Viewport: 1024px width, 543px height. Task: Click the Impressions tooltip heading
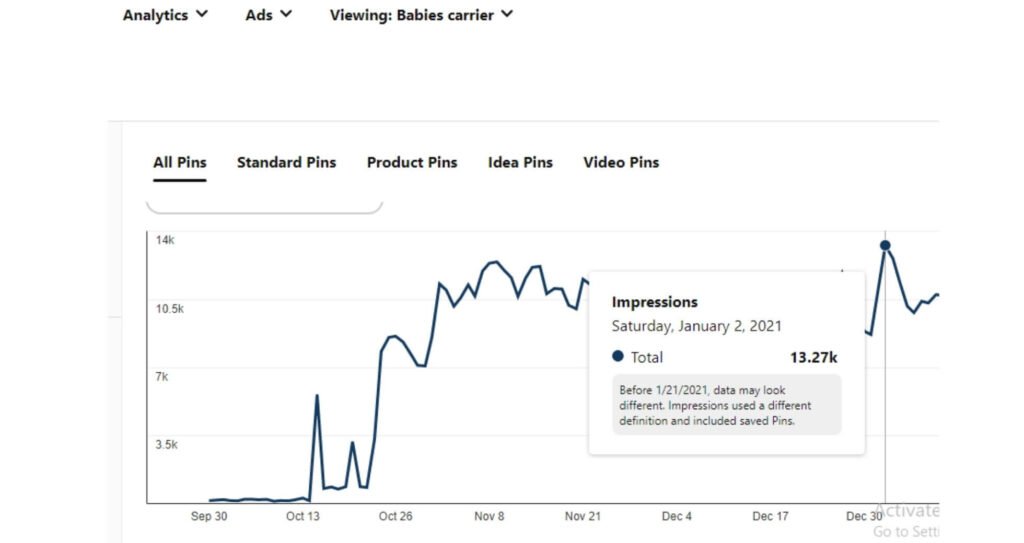point(655,302)
